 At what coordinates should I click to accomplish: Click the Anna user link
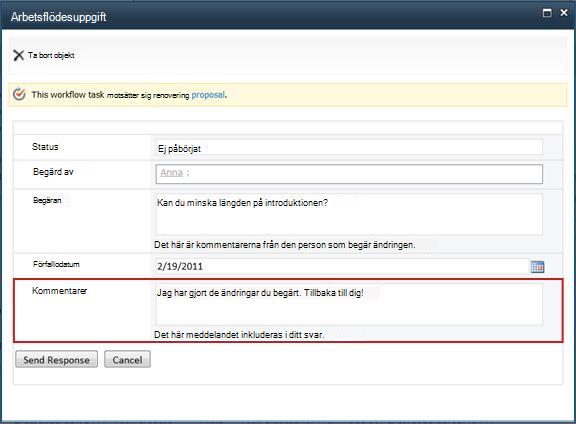(x=172, y=173)
